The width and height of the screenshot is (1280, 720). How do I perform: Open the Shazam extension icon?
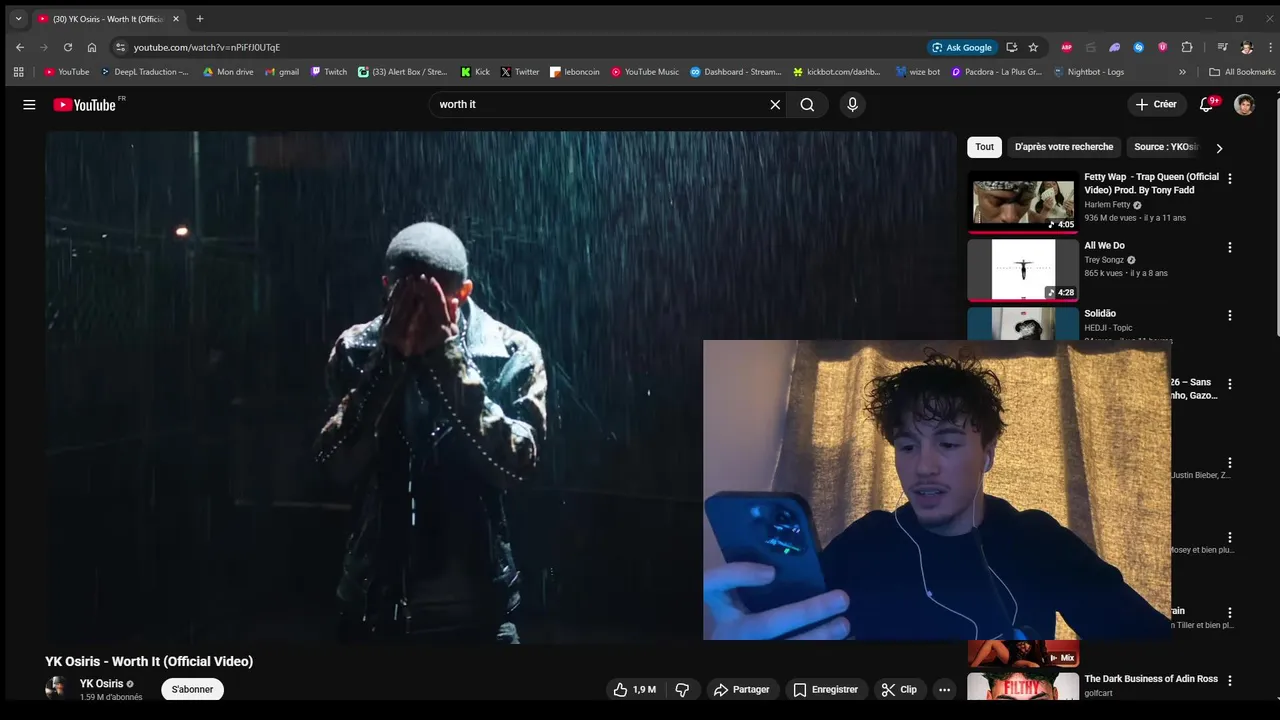(1138, 47)
